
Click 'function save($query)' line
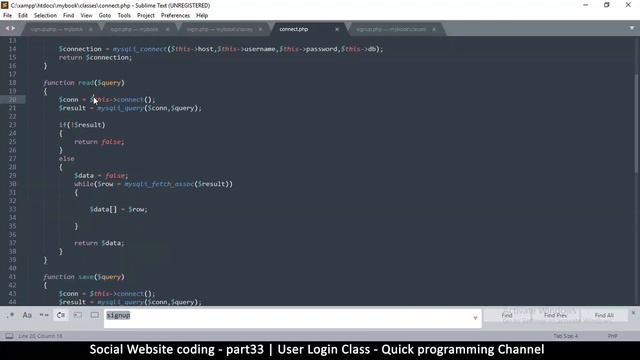coord(84,277)
